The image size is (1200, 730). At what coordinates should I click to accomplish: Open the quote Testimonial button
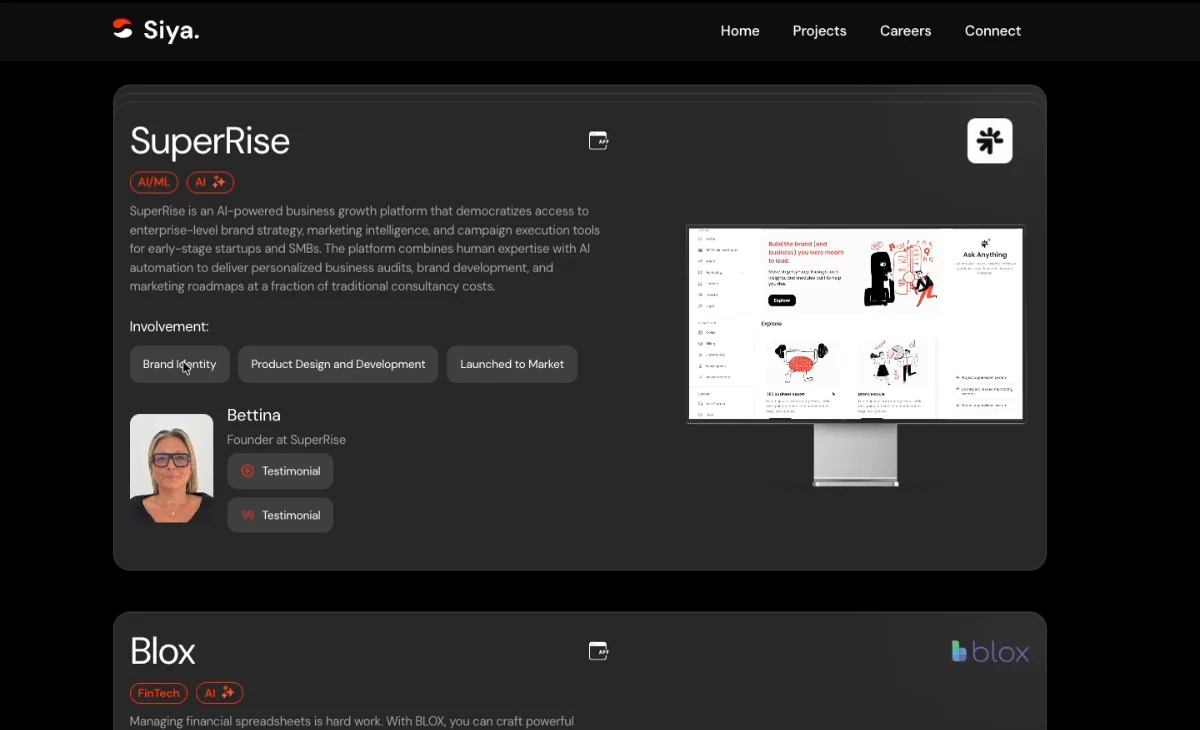point(280,515)
